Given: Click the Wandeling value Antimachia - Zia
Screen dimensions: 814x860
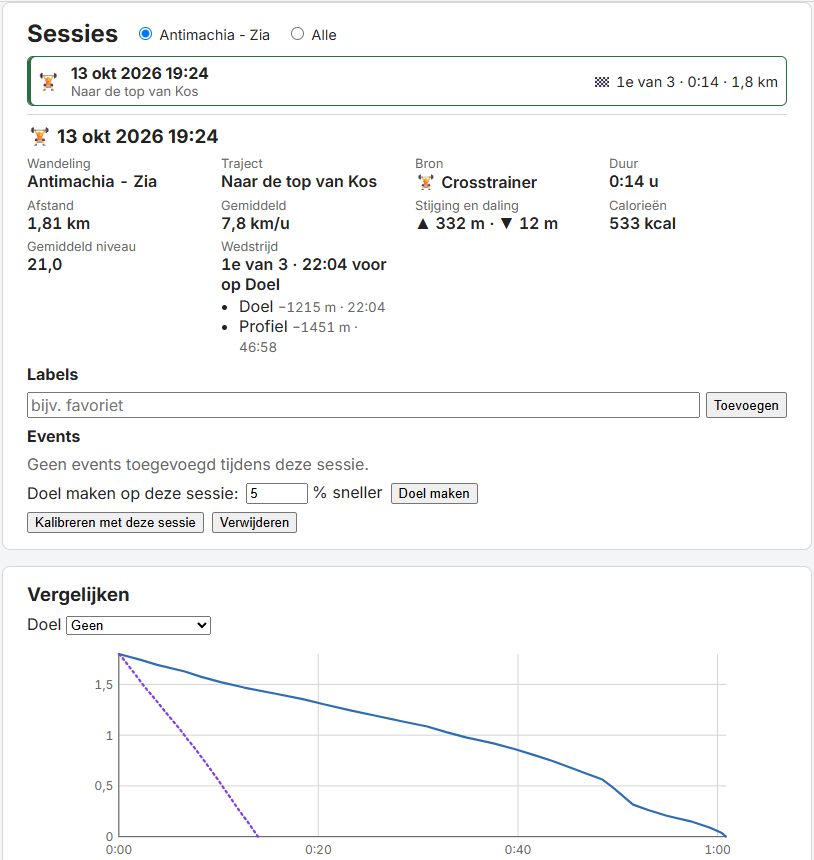Looking at the screenshot, I should pyautogui.click(x=92, y=182).
